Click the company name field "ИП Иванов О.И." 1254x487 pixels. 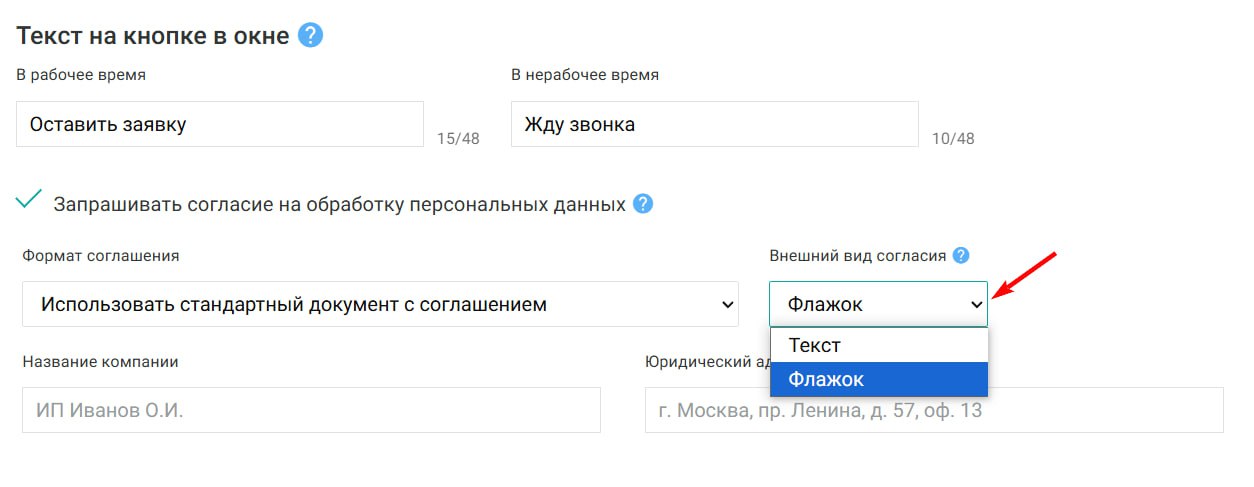(311, 410)
